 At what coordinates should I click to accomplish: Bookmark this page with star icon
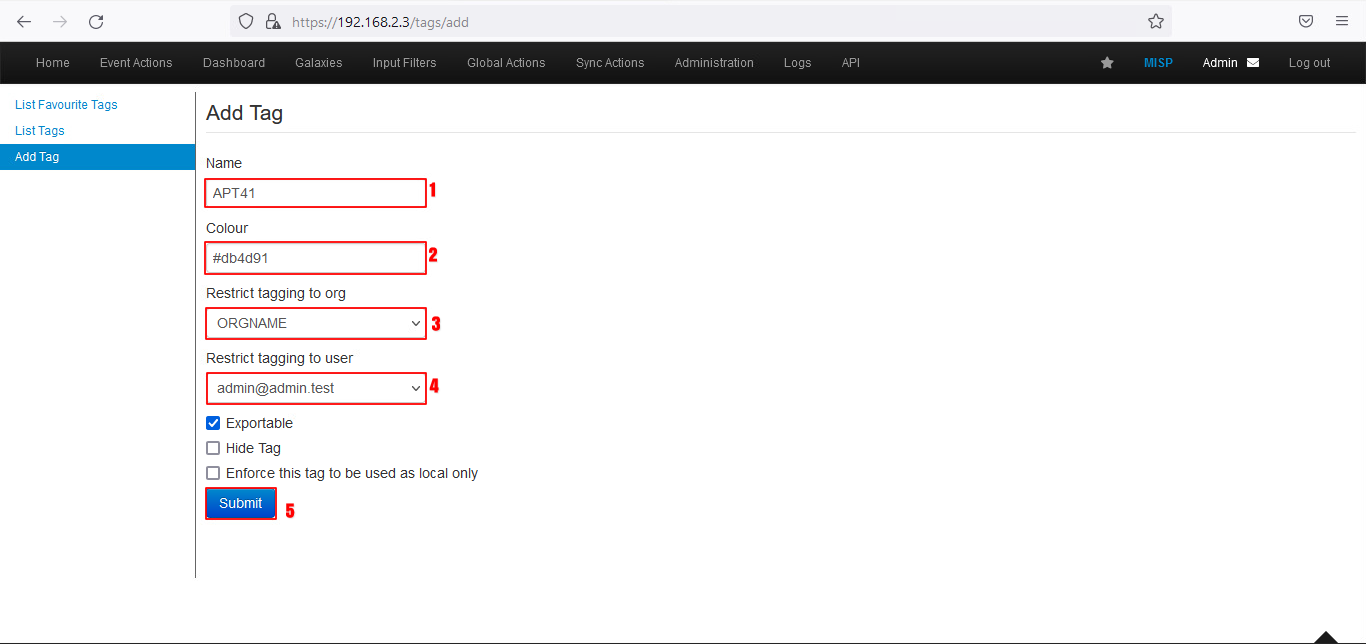1155,21
